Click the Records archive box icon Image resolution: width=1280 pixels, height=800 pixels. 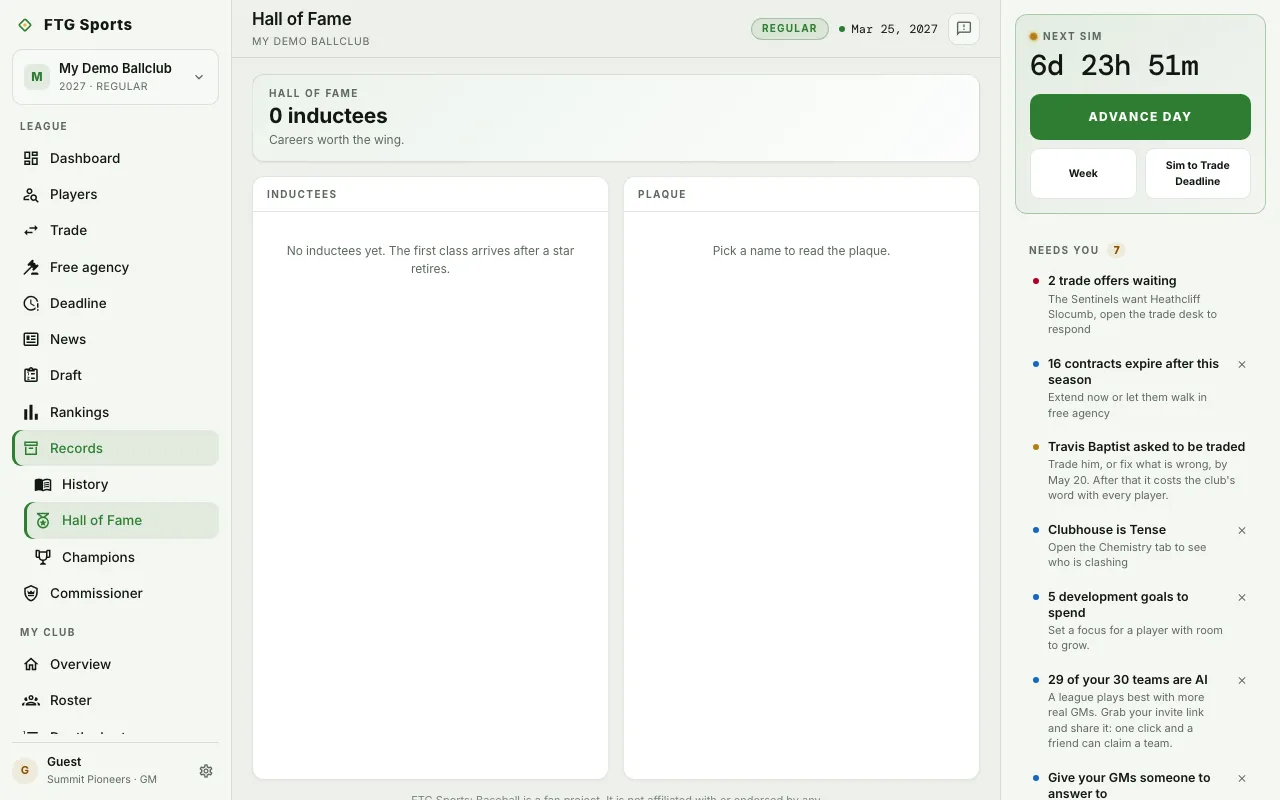[31, 448]
